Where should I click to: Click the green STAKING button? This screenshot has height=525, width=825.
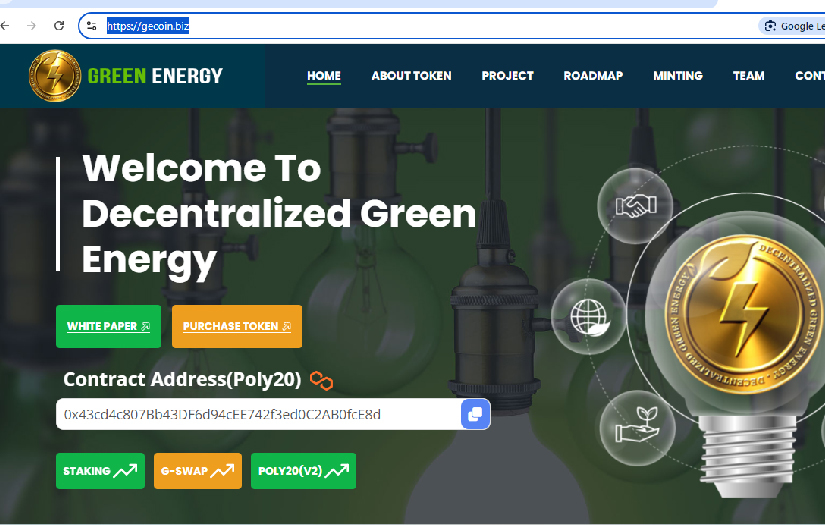point(100,471)
